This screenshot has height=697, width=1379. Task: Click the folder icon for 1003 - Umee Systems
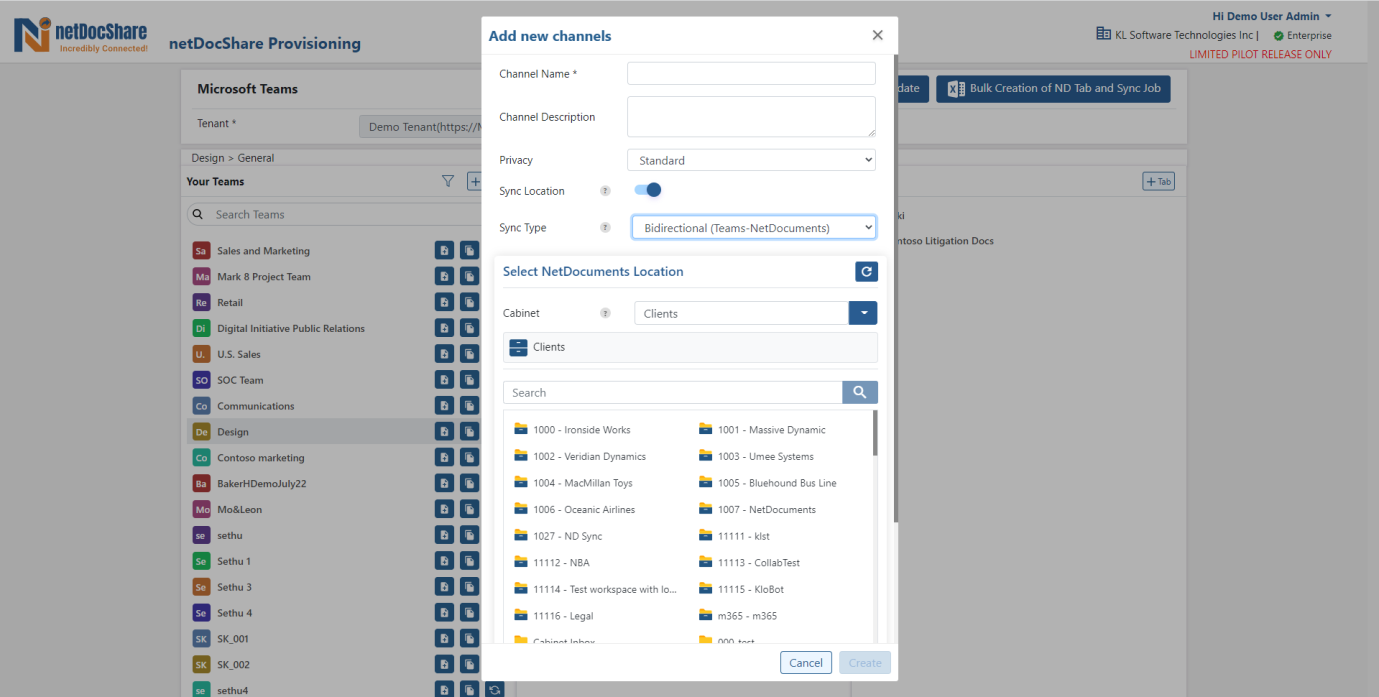pyautogui.click(x=705, y=456)
